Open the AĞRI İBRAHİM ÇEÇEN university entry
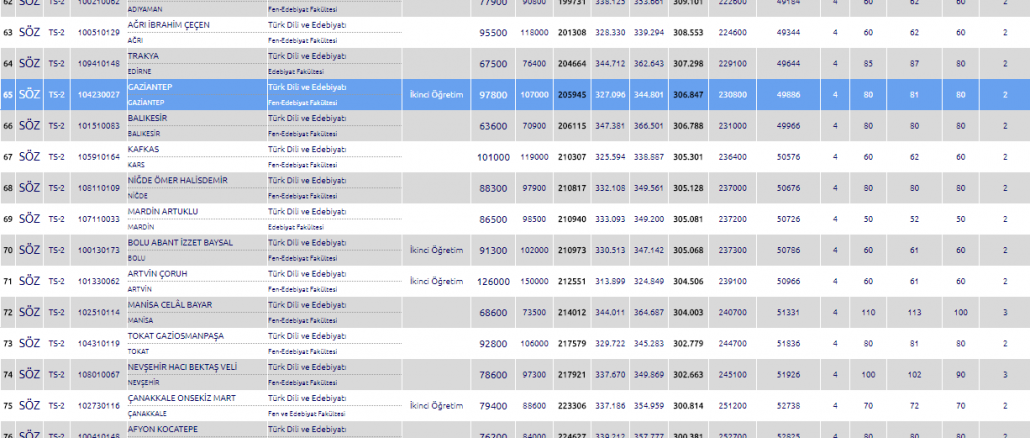 click(168, 24)
